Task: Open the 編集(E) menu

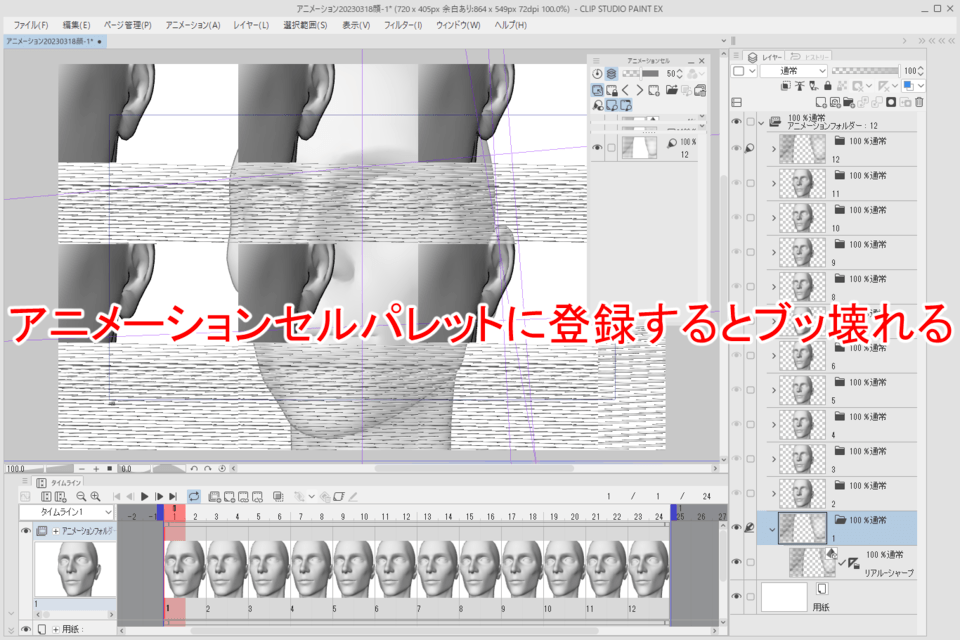Action: coord(77,25)
